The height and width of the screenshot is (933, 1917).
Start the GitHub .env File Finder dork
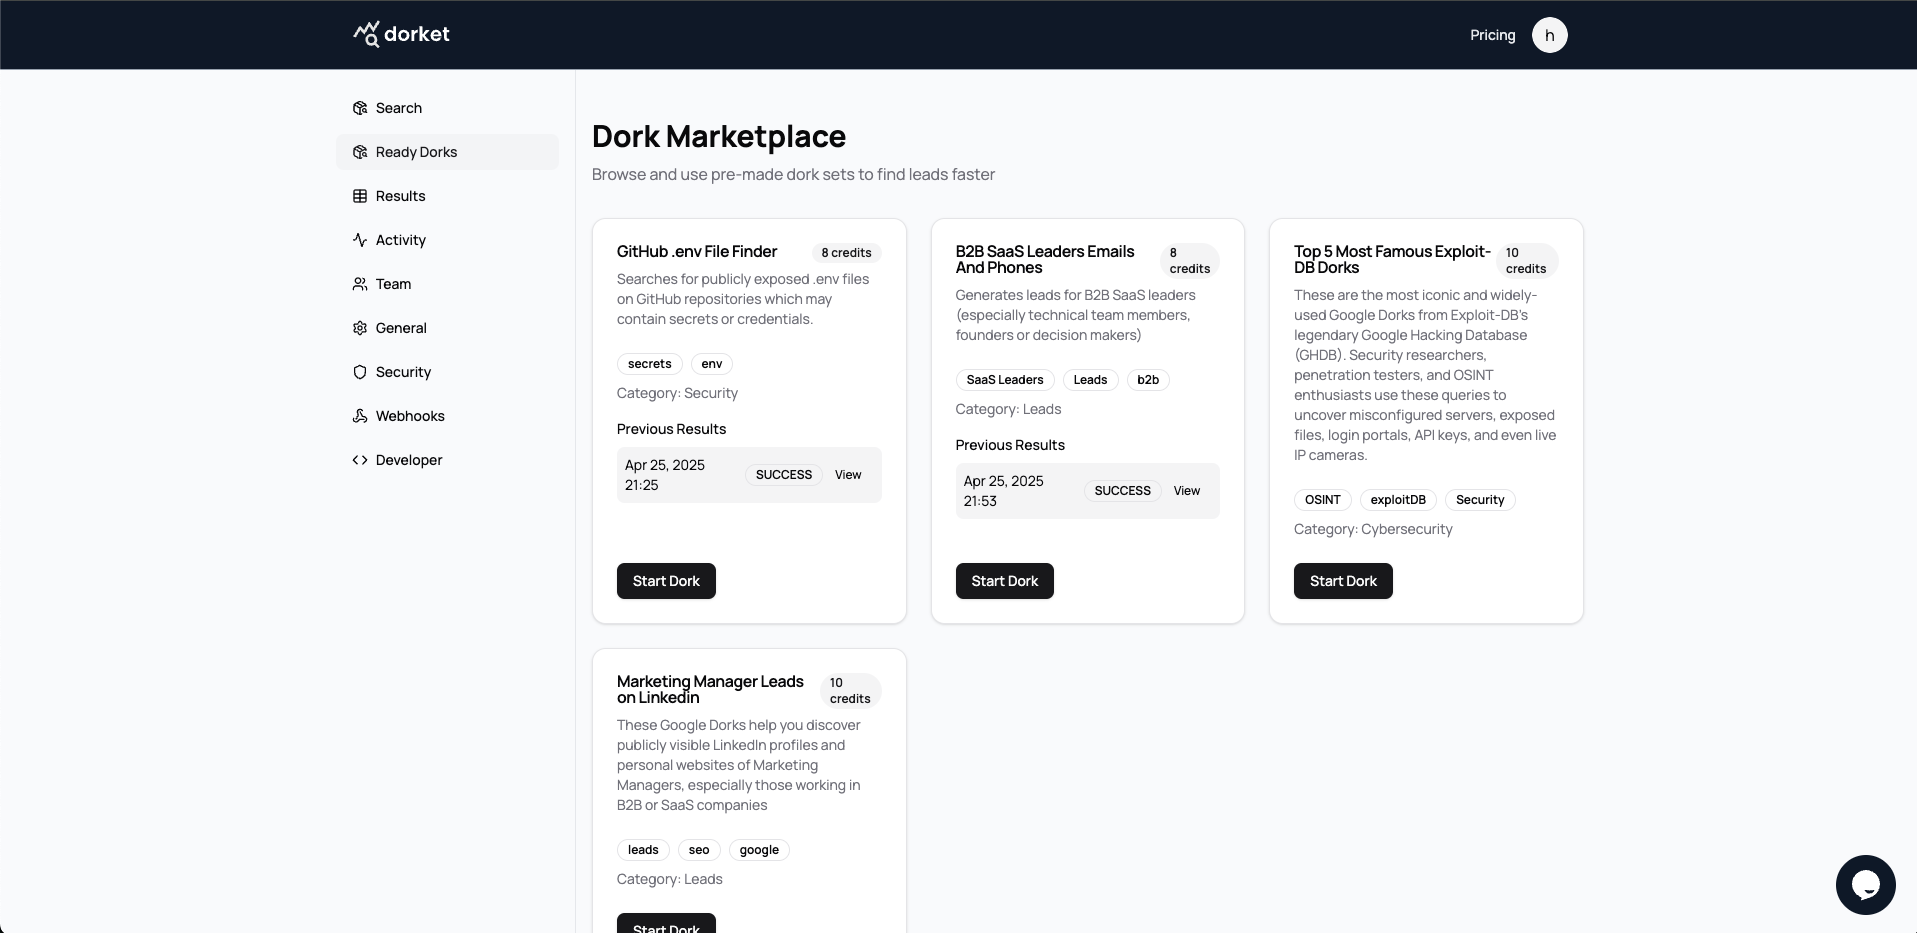pos(666,581)
